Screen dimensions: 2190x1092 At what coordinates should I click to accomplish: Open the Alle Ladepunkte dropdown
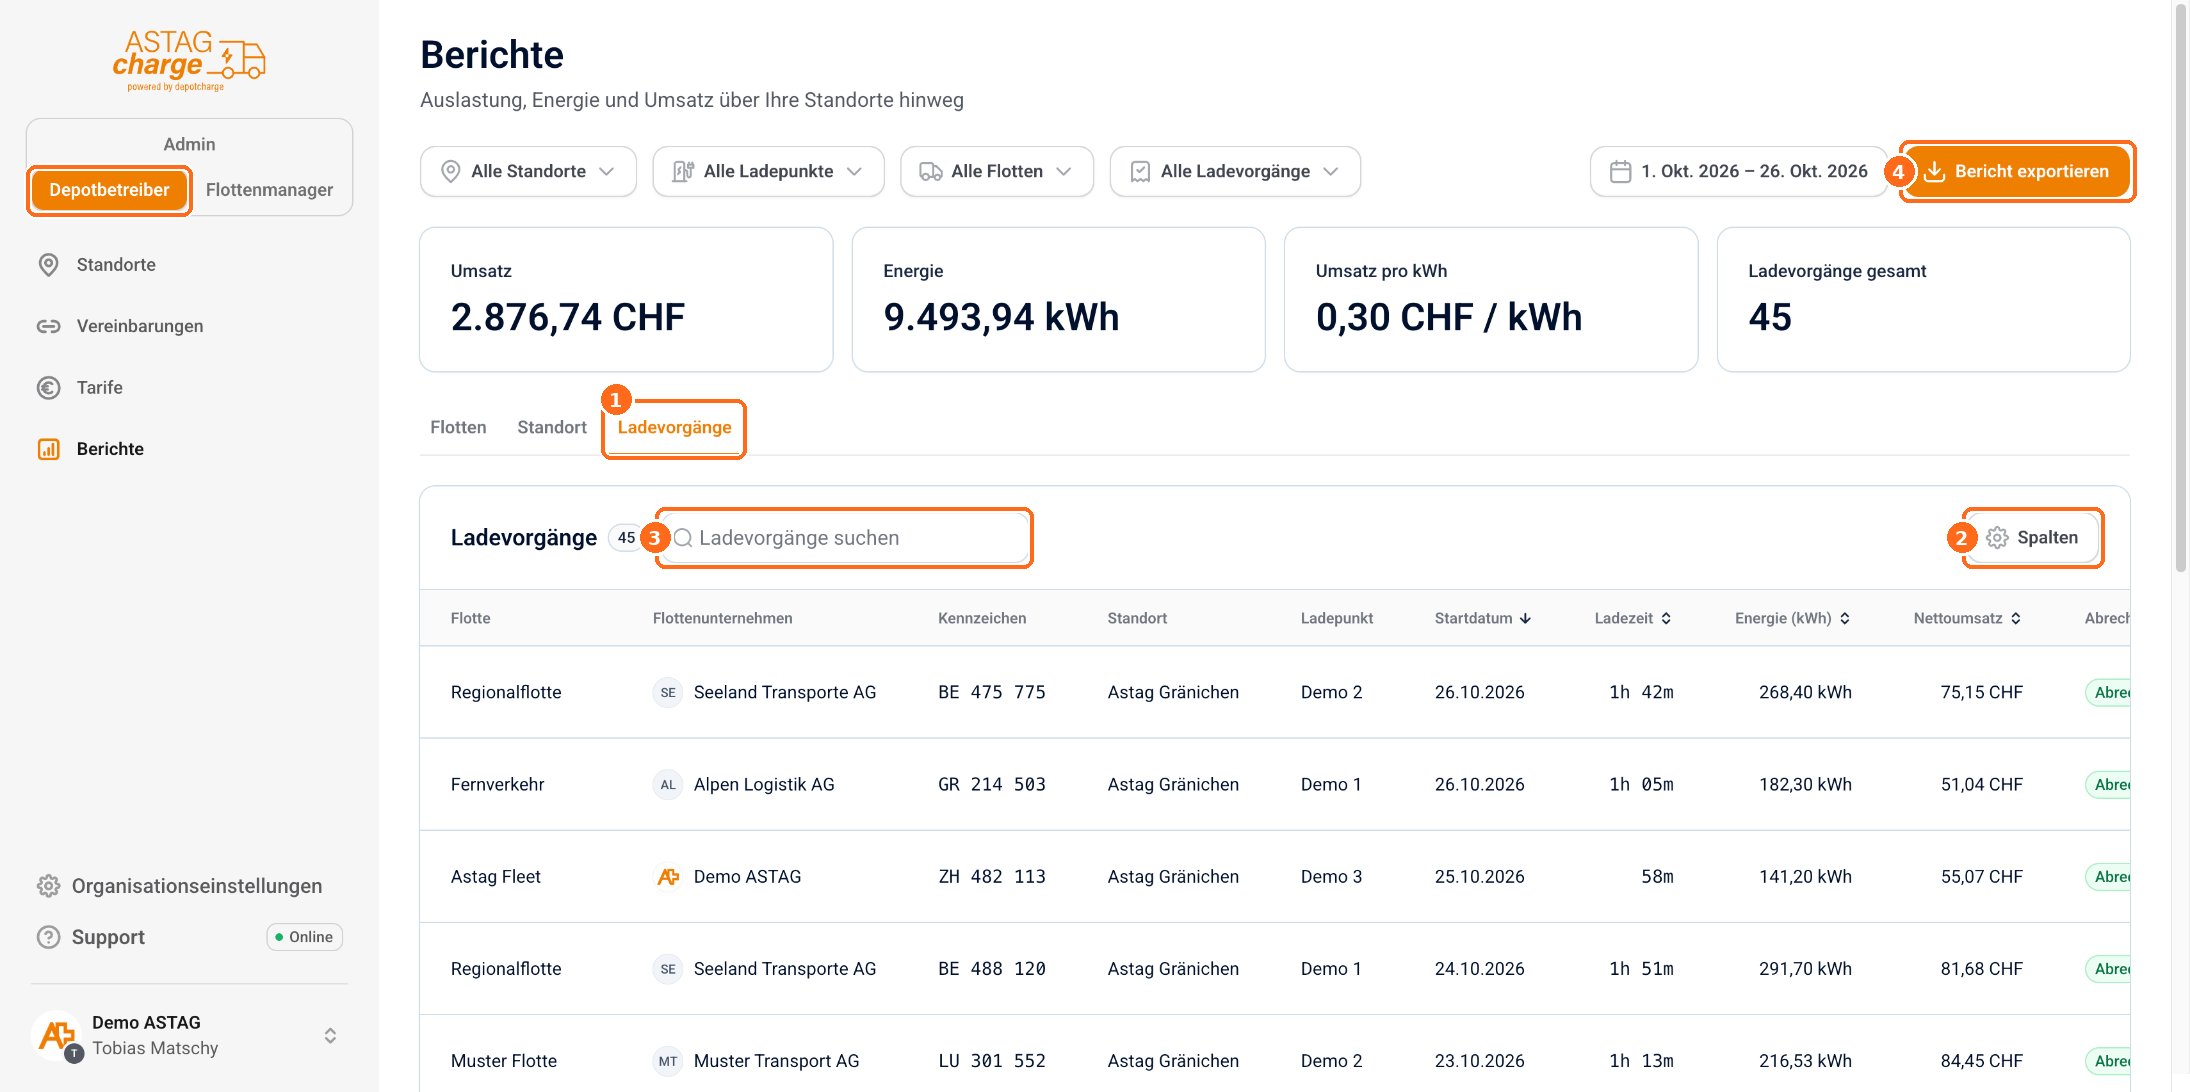(x=768, y=172)
